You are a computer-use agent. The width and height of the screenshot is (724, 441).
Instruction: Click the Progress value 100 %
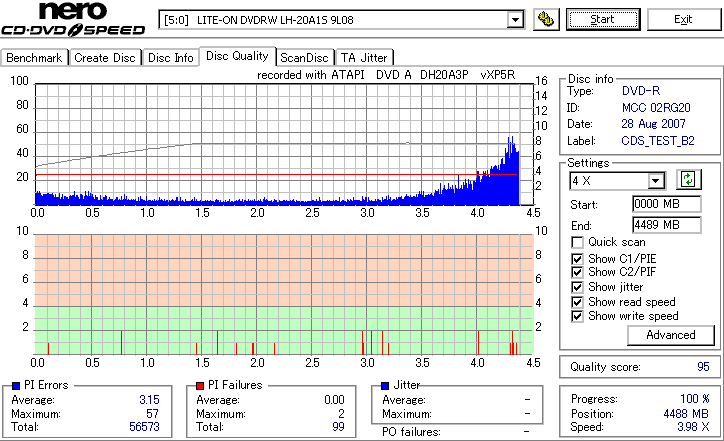click(694, 399)
